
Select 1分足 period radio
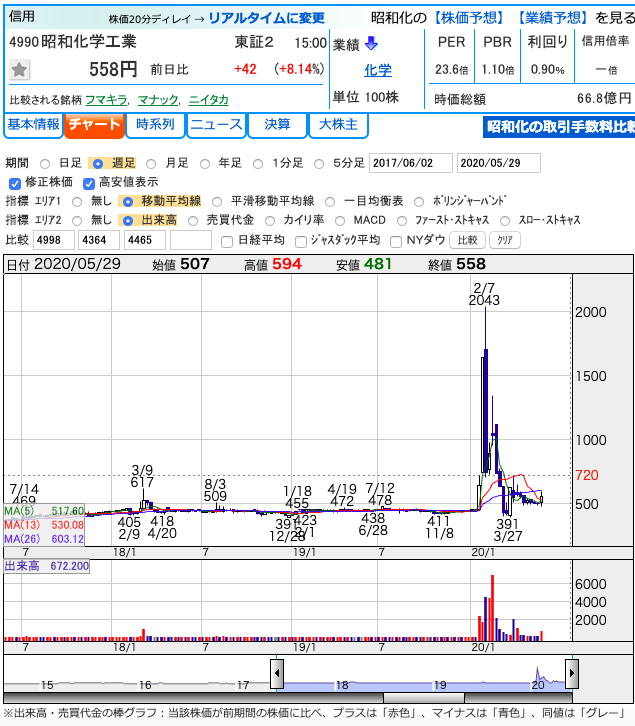tap(258, 164)
